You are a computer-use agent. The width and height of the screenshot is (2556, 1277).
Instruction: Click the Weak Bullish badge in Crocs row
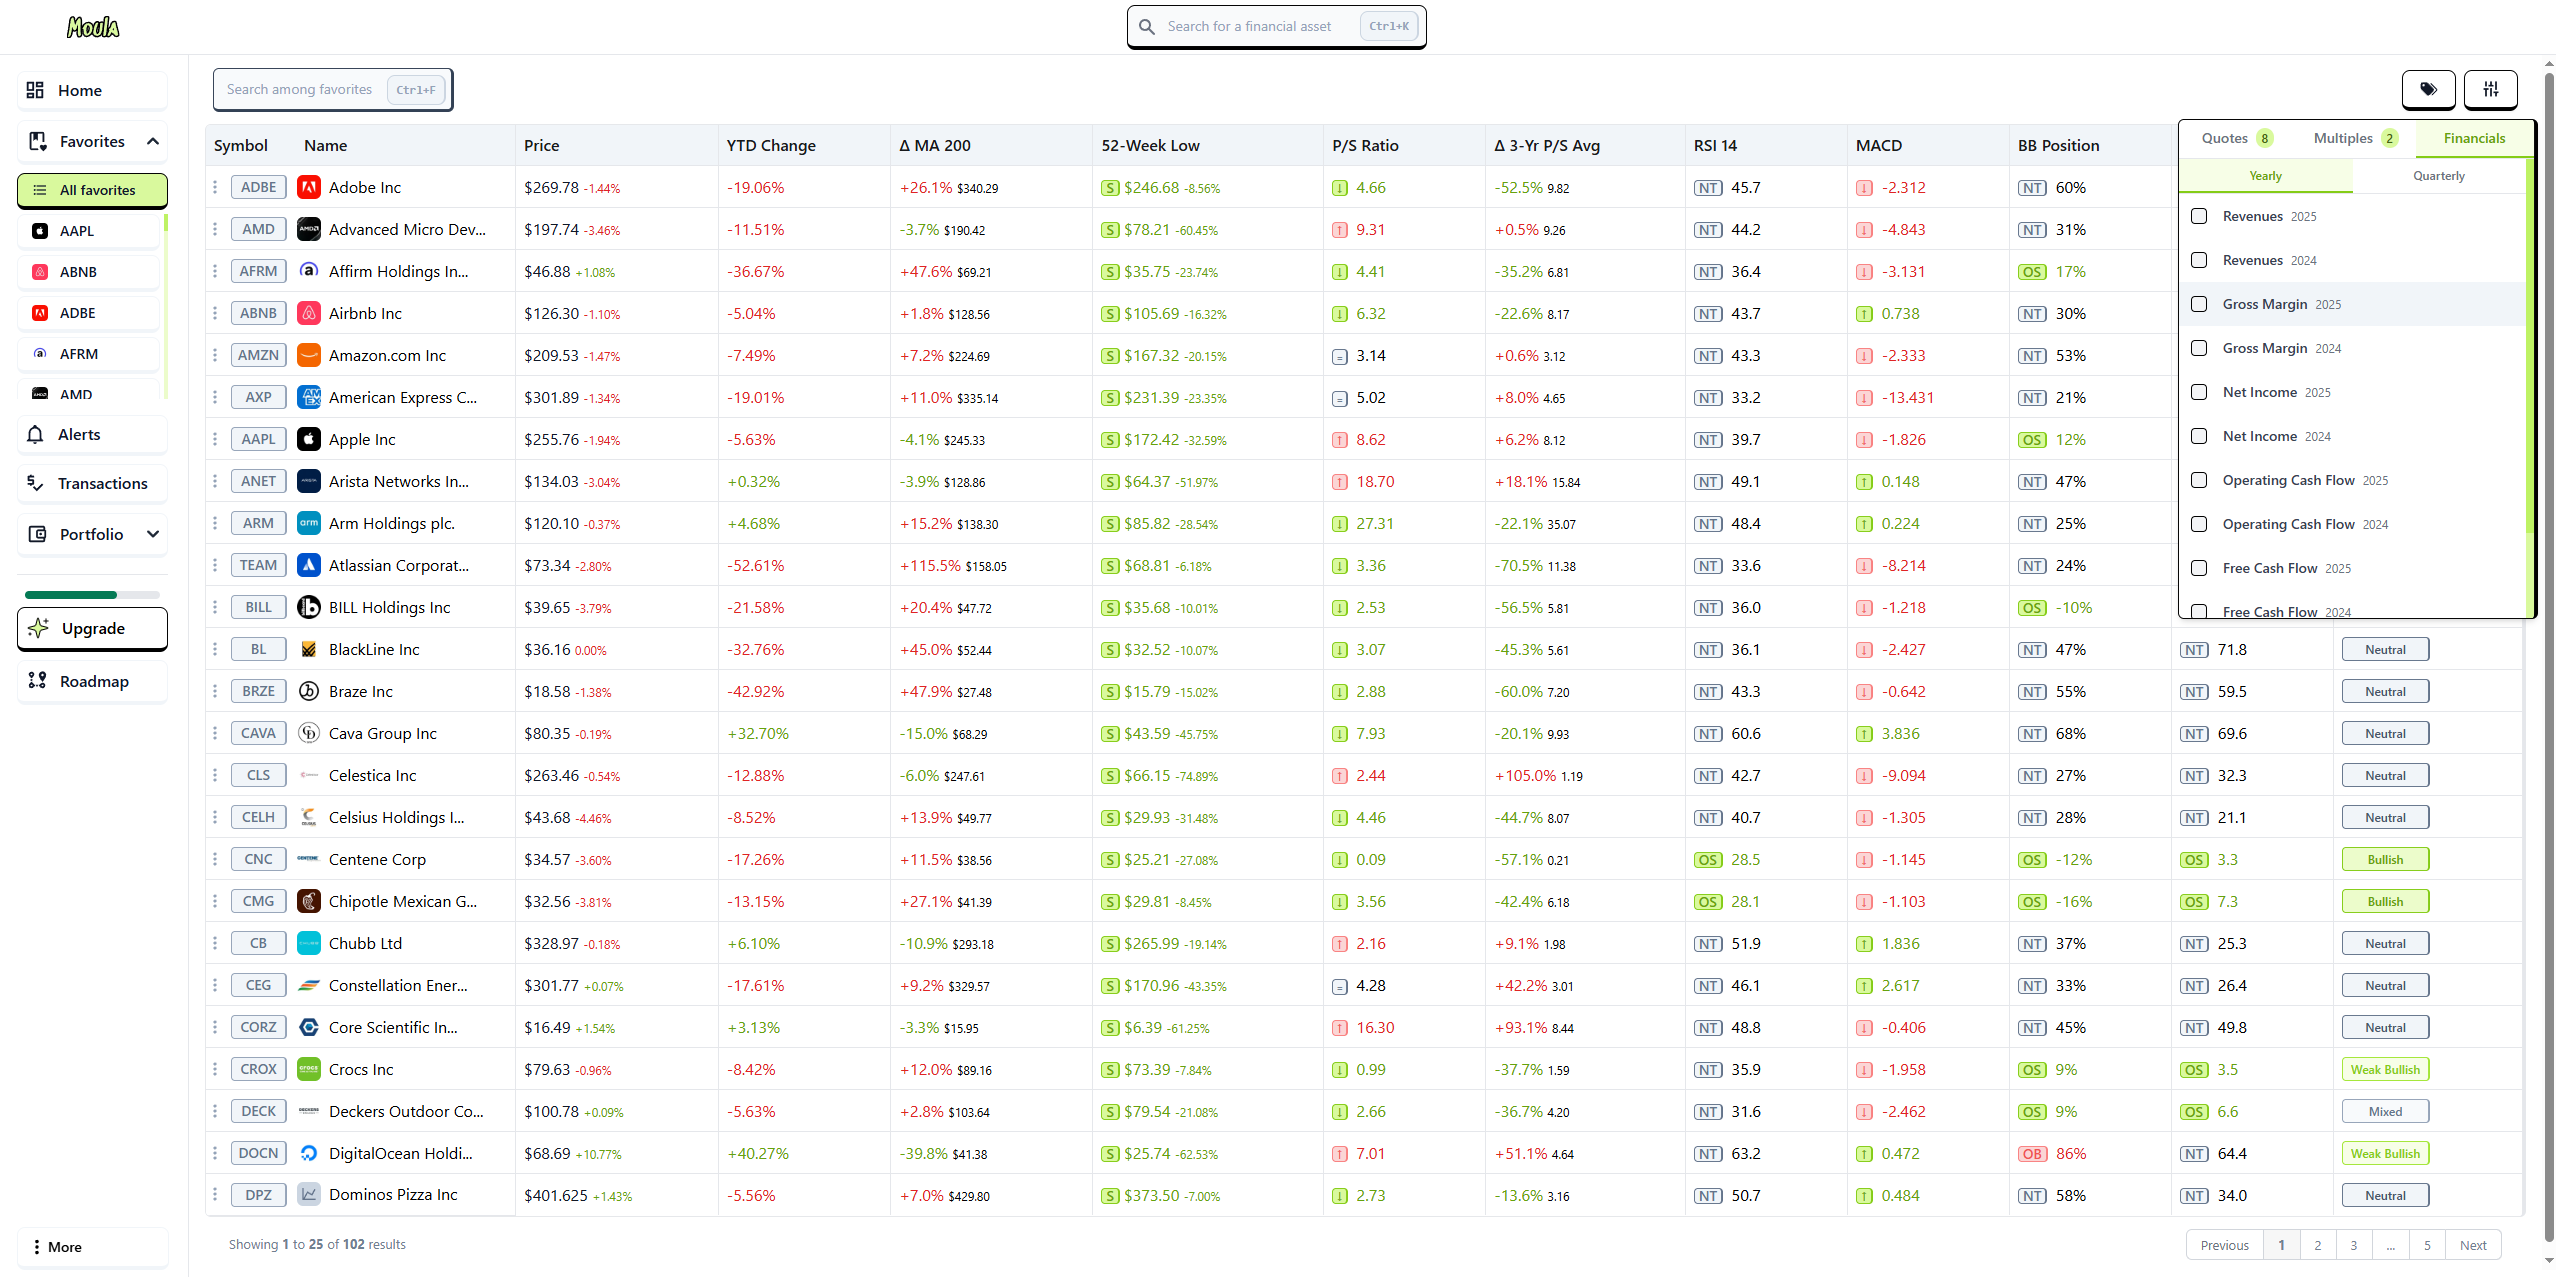coord(2385,1069)
